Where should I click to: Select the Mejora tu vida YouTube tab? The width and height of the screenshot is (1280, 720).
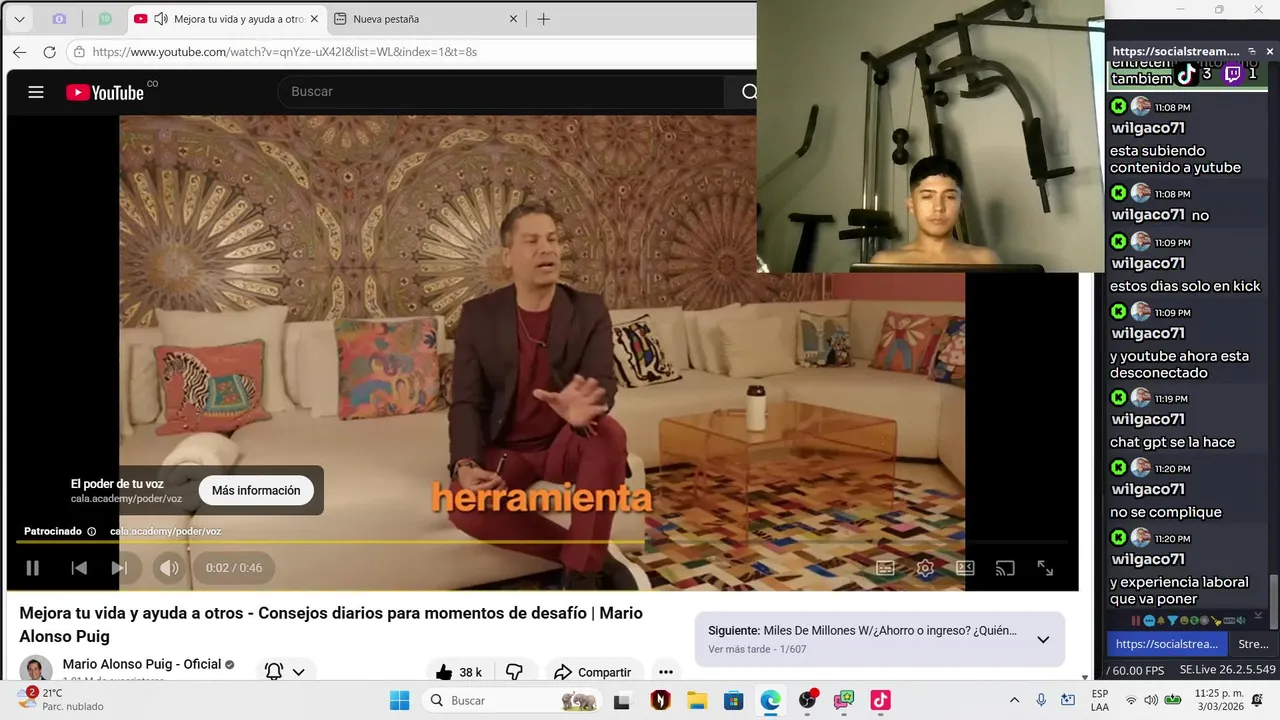click(226, 19)
